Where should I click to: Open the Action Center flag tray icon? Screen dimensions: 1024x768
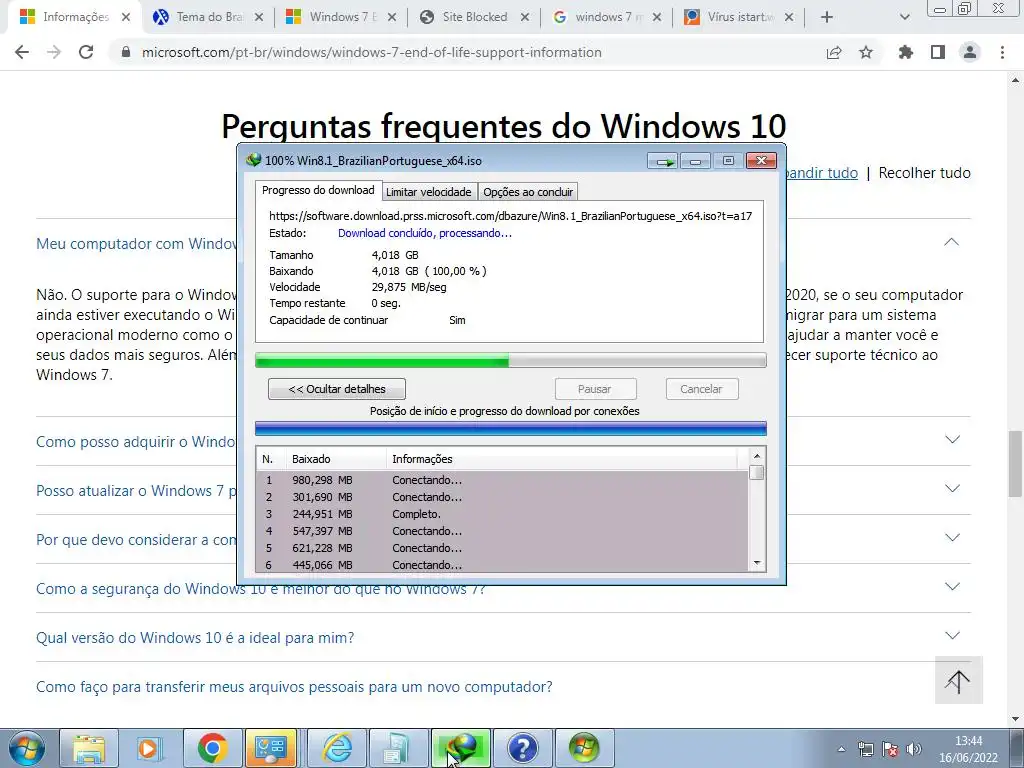(889, 749)
